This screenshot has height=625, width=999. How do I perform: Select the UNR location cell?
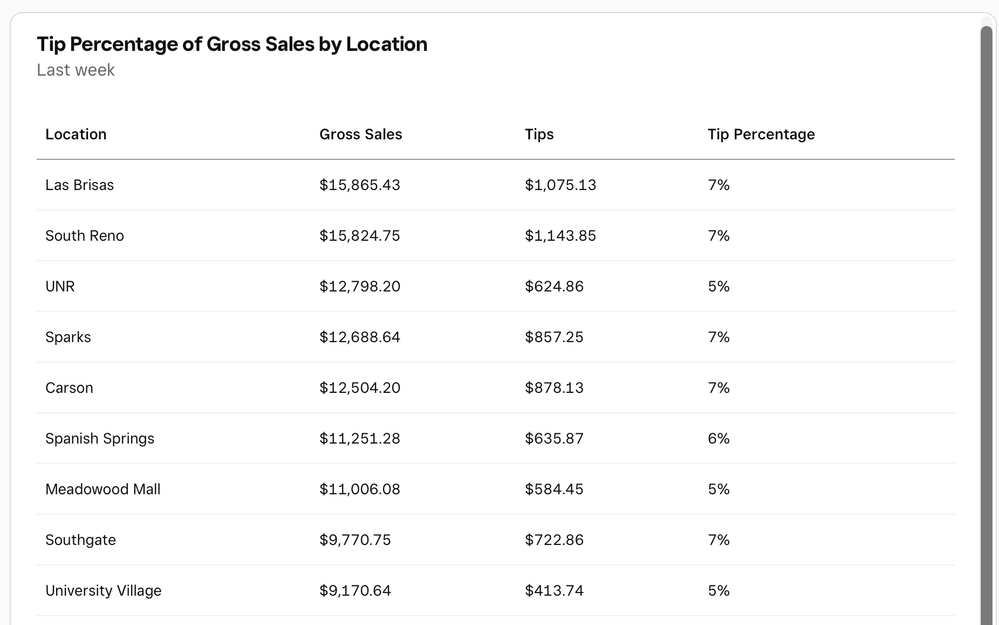point(60,287)
